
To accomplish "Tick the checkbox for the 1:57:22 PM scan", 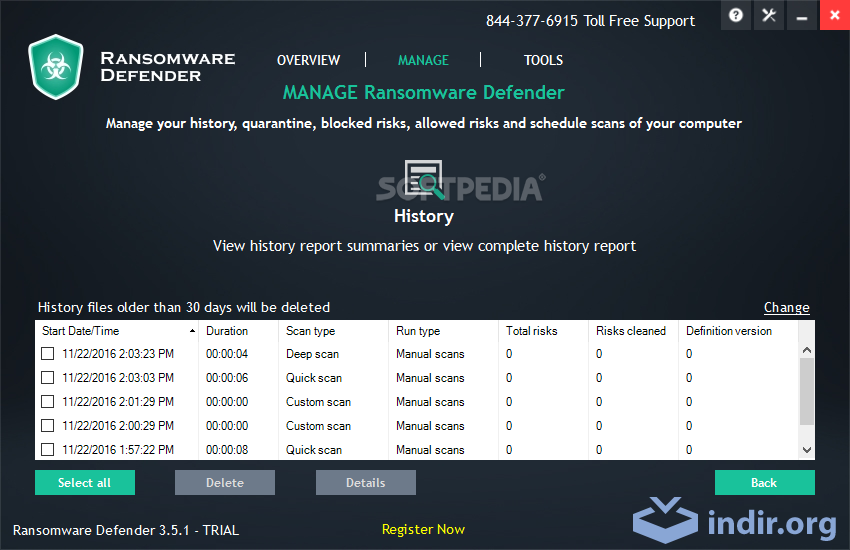I will pyautogui.click(x=48, y=449).
